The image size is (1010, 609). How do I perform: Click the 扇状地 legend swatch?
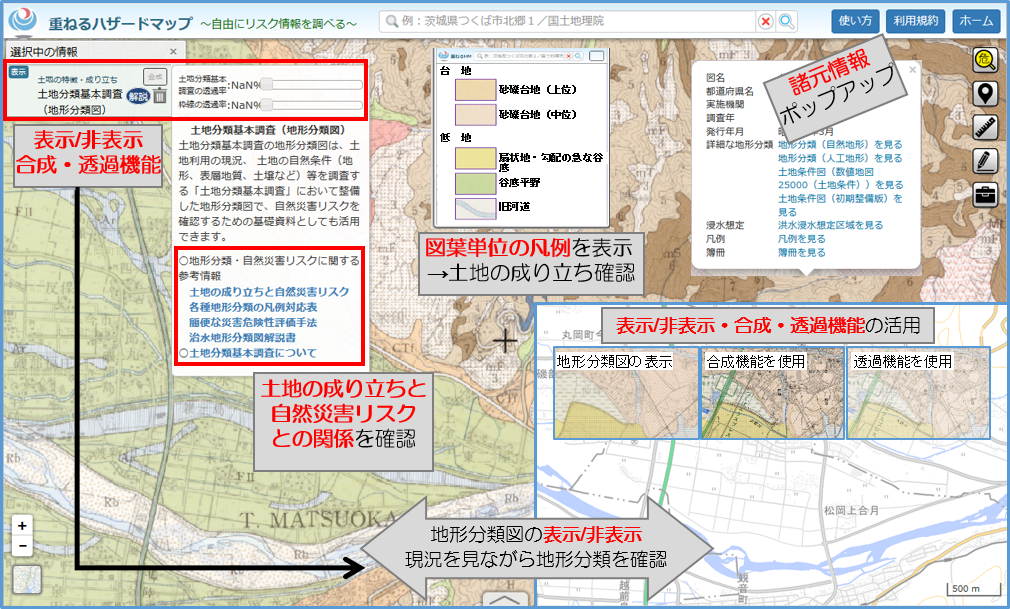(475, 158)
